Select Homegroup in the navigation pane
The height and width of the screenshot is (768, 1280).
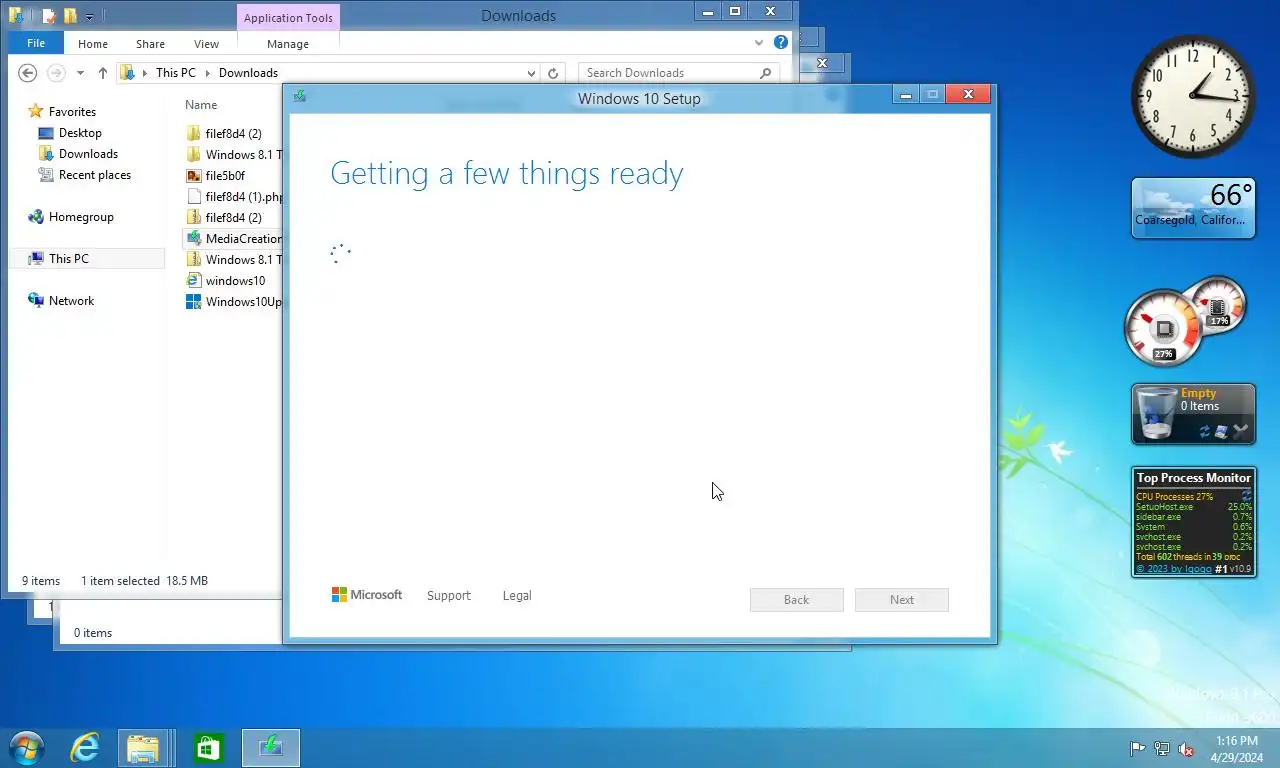[x=81, y=217]
